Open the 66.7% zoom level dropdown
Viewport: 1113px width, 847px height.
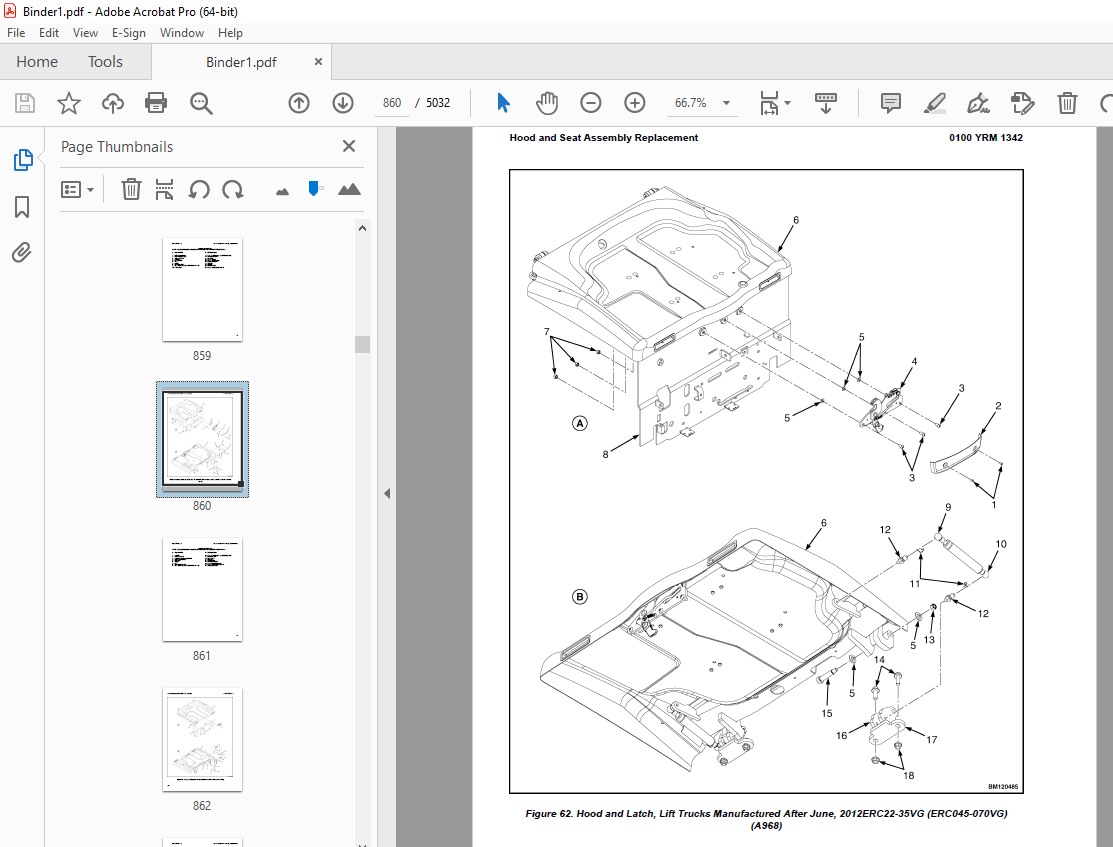pos(726,103)
